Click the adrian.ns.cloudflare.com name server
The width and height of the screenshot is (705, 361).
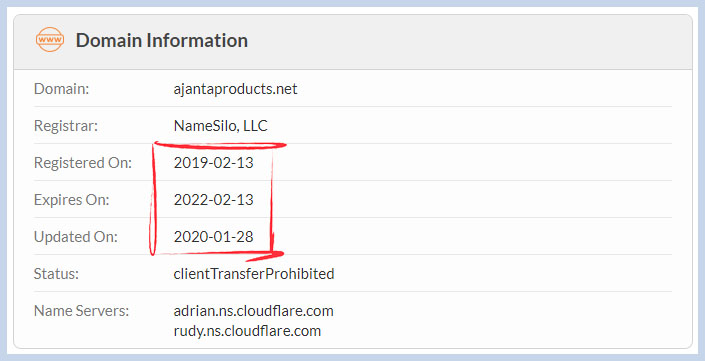254,311
